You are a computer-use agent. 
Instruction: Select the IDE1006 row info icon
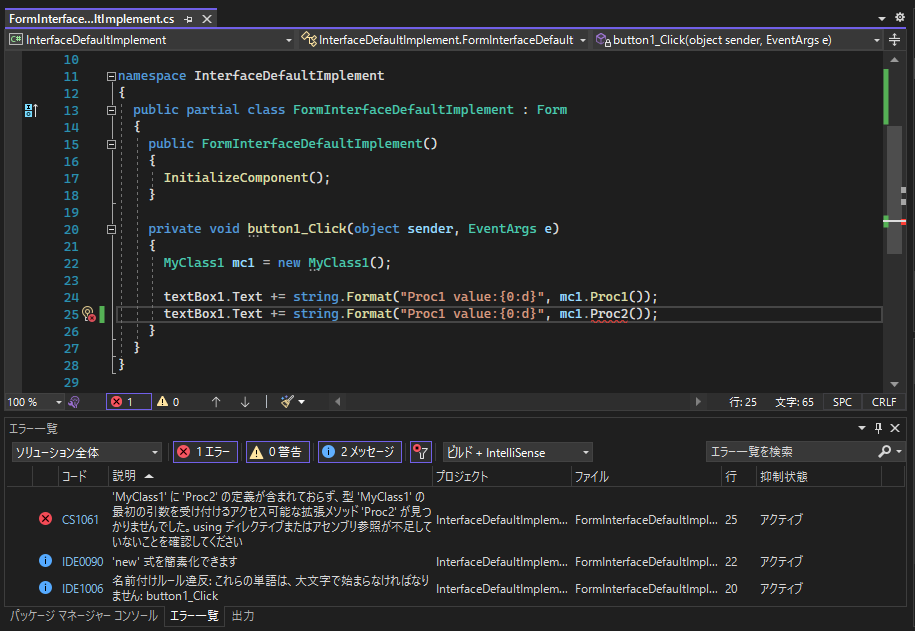pyautogui.click(x=46, y=588)
